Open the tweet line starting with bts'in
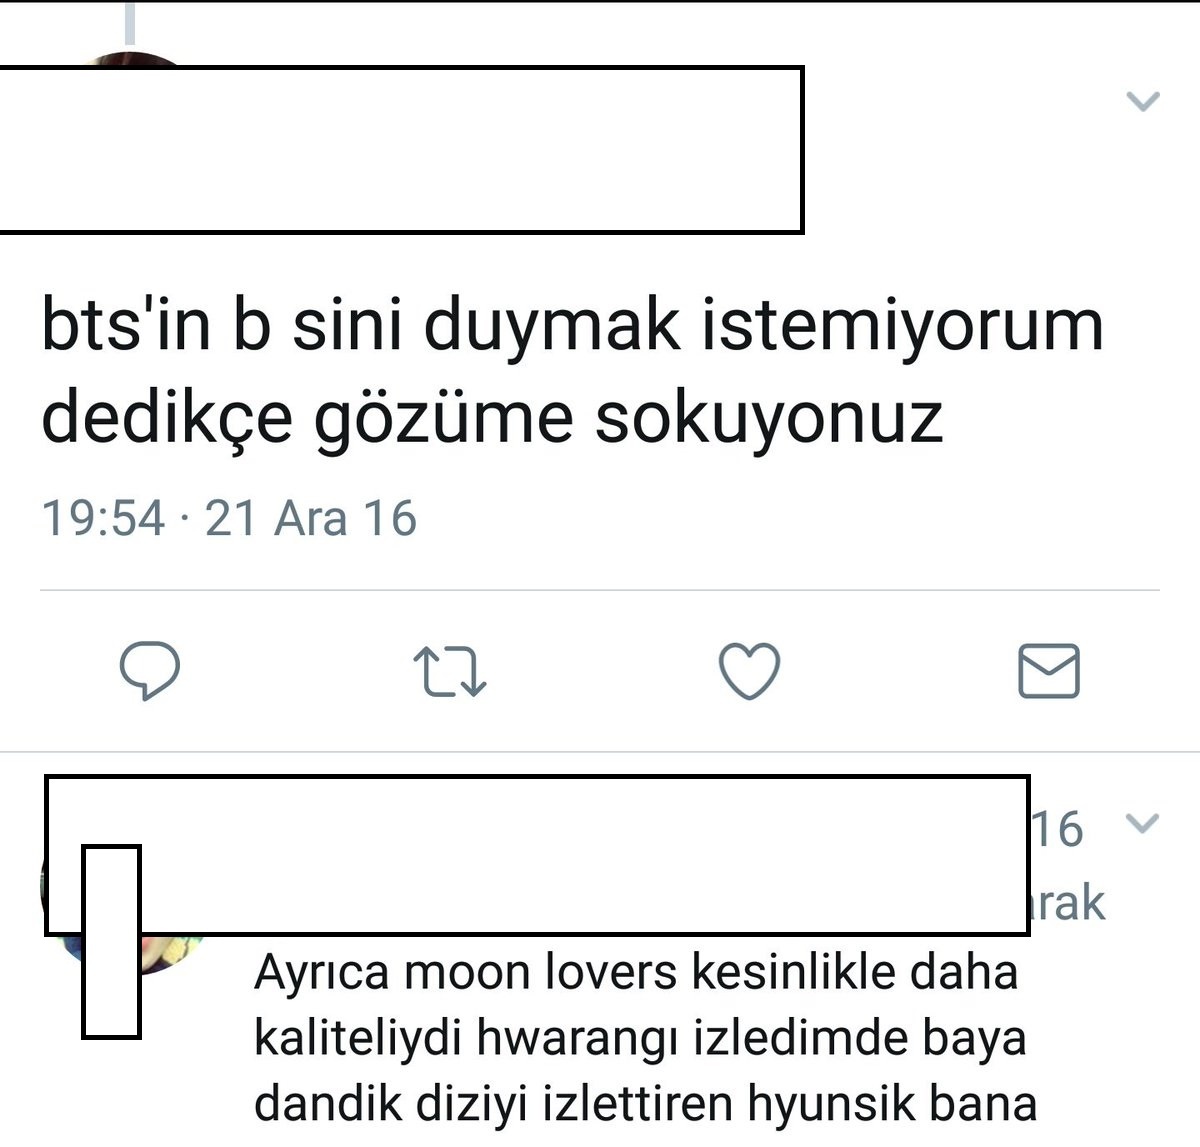This screenshot has width=1200, height=1147. [572, 326]
